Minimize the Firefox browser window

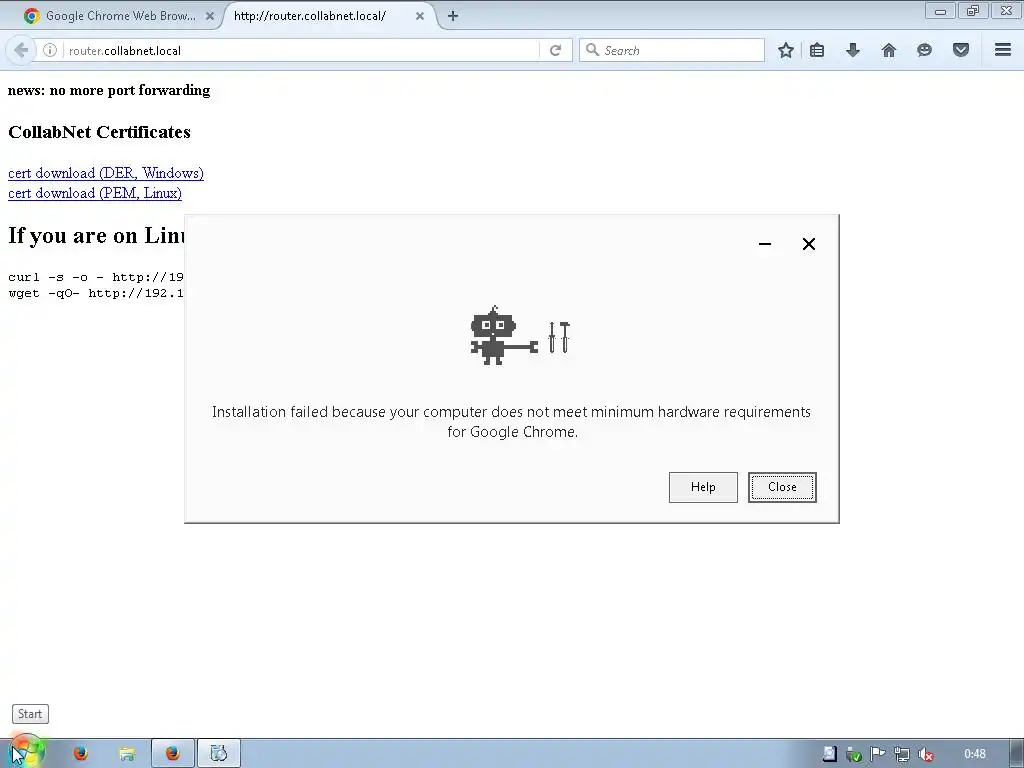click(940, 12)
